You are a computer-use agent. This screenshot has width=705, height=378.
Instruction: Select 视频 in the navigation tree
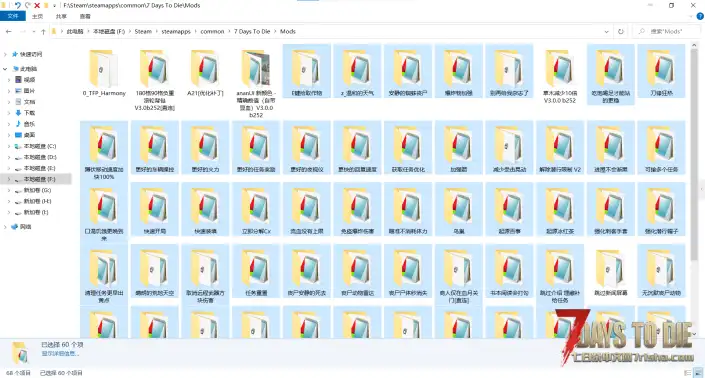[x=30, y=80]
